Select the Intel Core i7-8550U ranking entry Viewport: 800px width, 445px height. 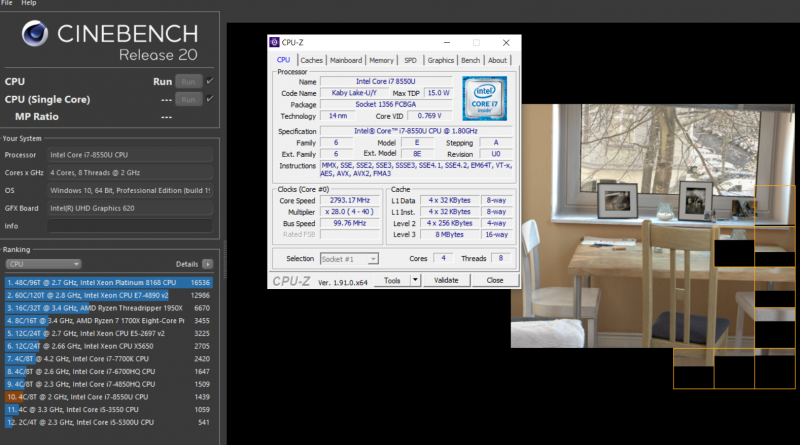[x=107, y=396]
